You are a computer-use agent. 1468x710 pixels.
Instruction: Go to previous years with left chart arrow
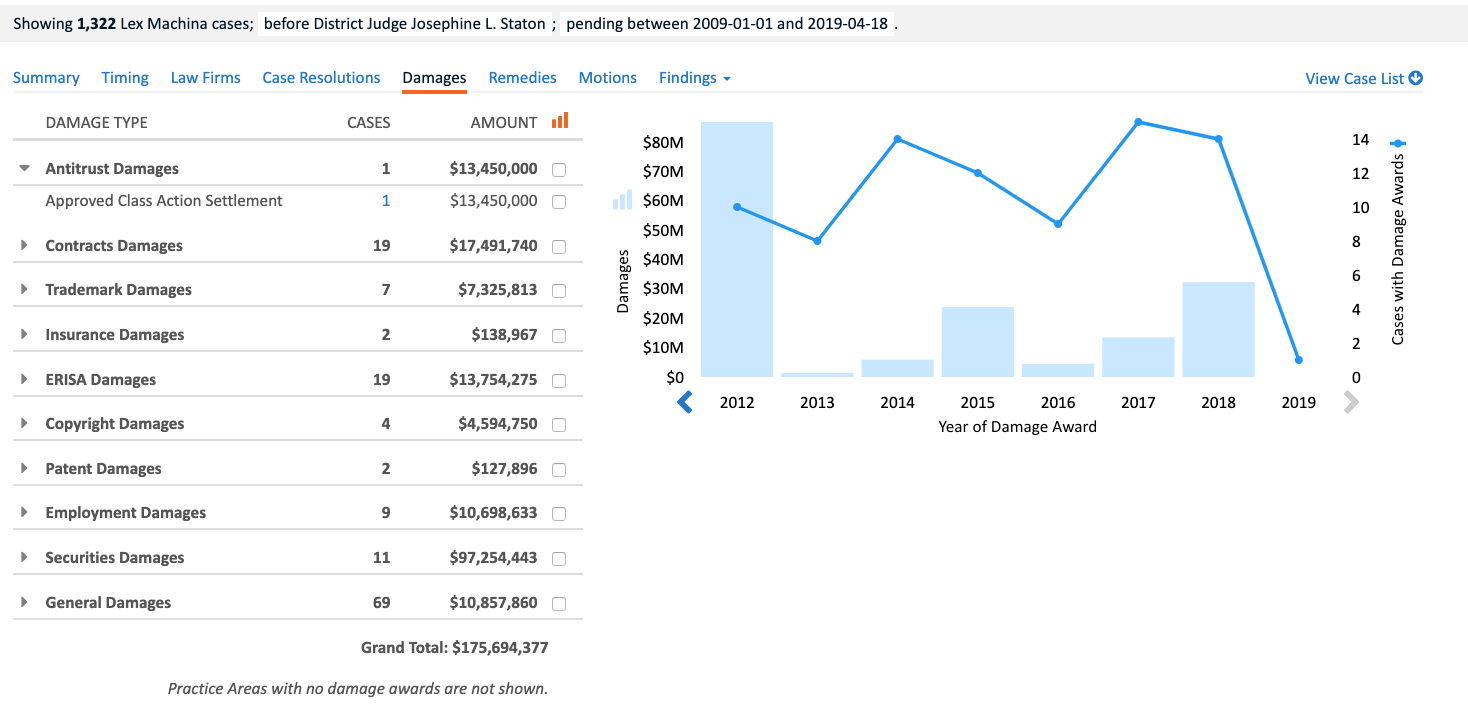685,402
